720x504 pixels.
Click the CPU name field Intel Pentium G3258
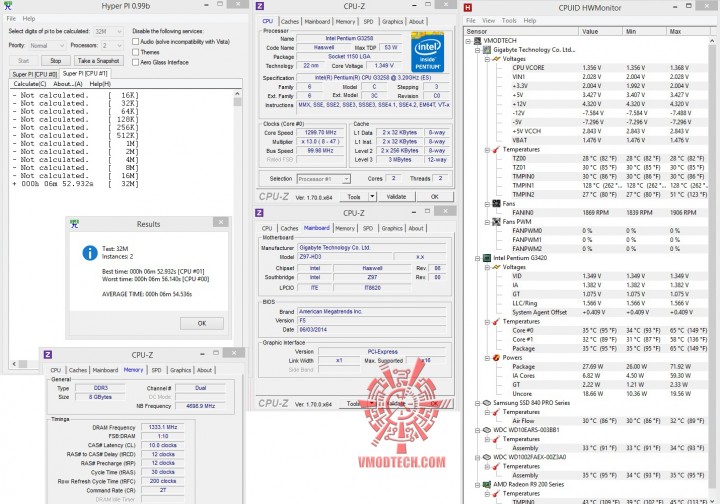tap(349, 39)
